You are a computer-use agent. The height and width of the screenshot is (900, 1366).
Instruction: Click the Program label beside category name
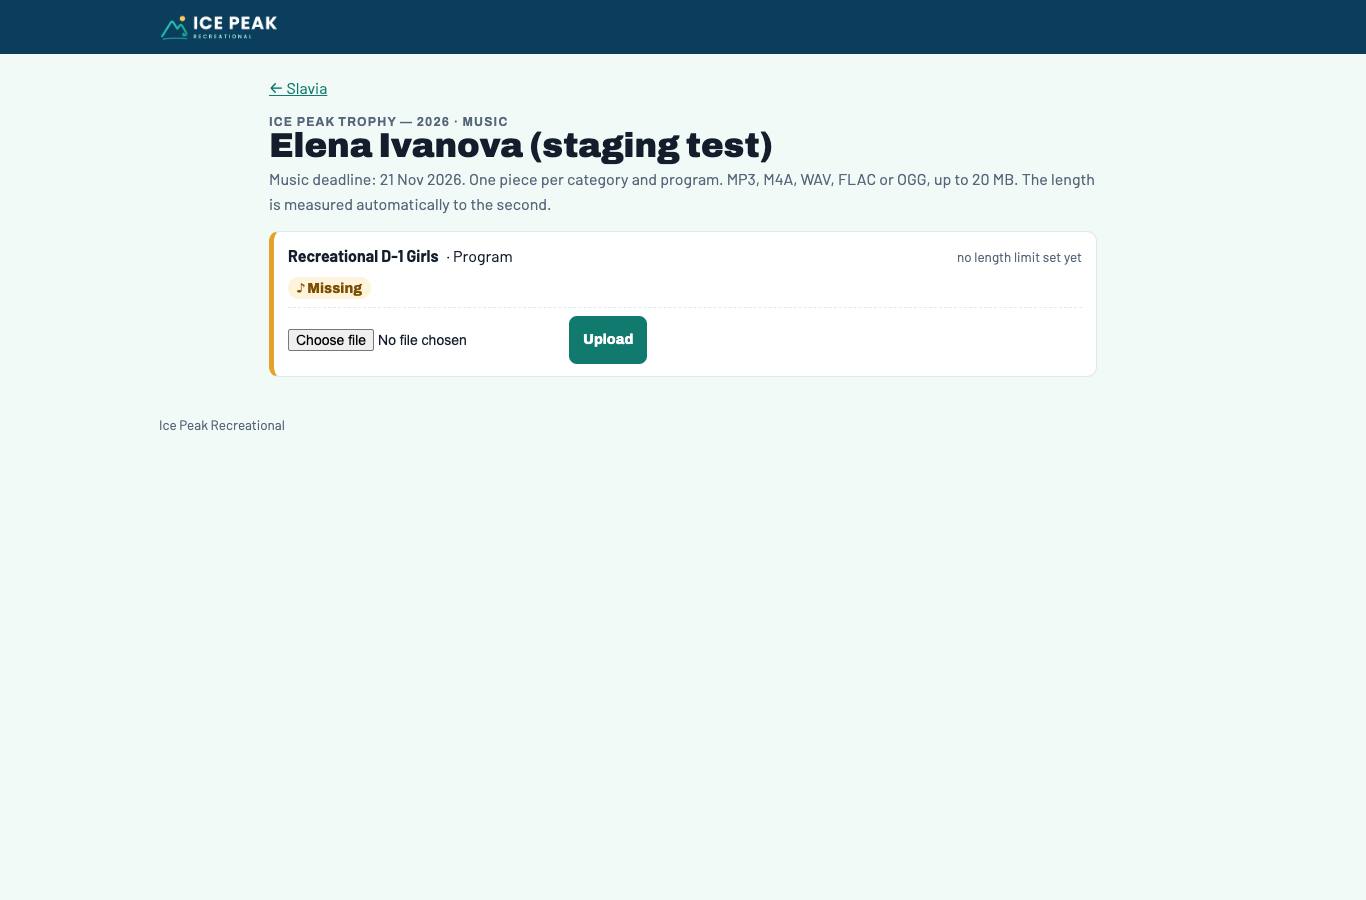[x=482, y=256]
